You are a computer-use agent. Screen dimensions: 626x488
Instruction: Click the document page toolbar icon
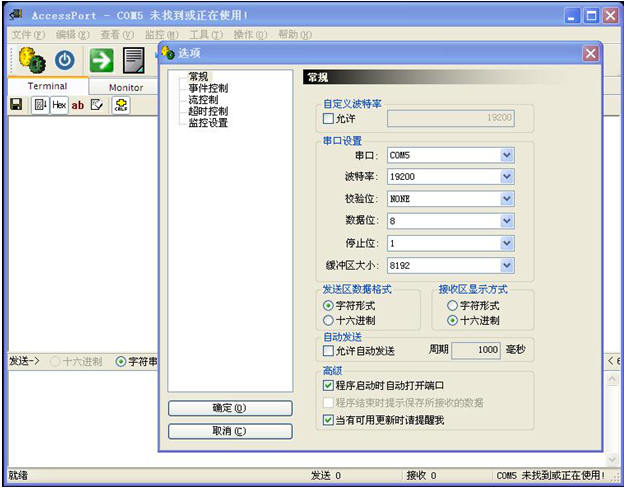pos(133,60)
